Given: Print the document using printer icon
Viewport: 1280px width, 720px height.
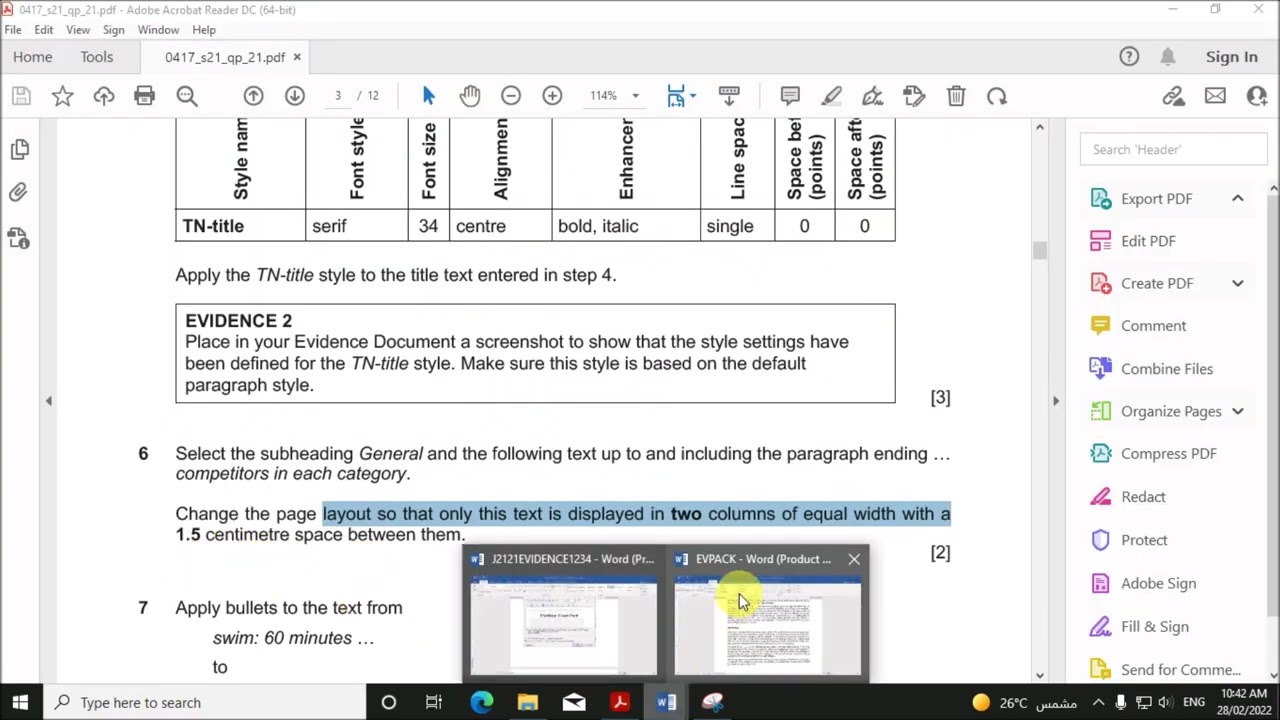Looking at the screenshot, I should [x=145, y=96].
